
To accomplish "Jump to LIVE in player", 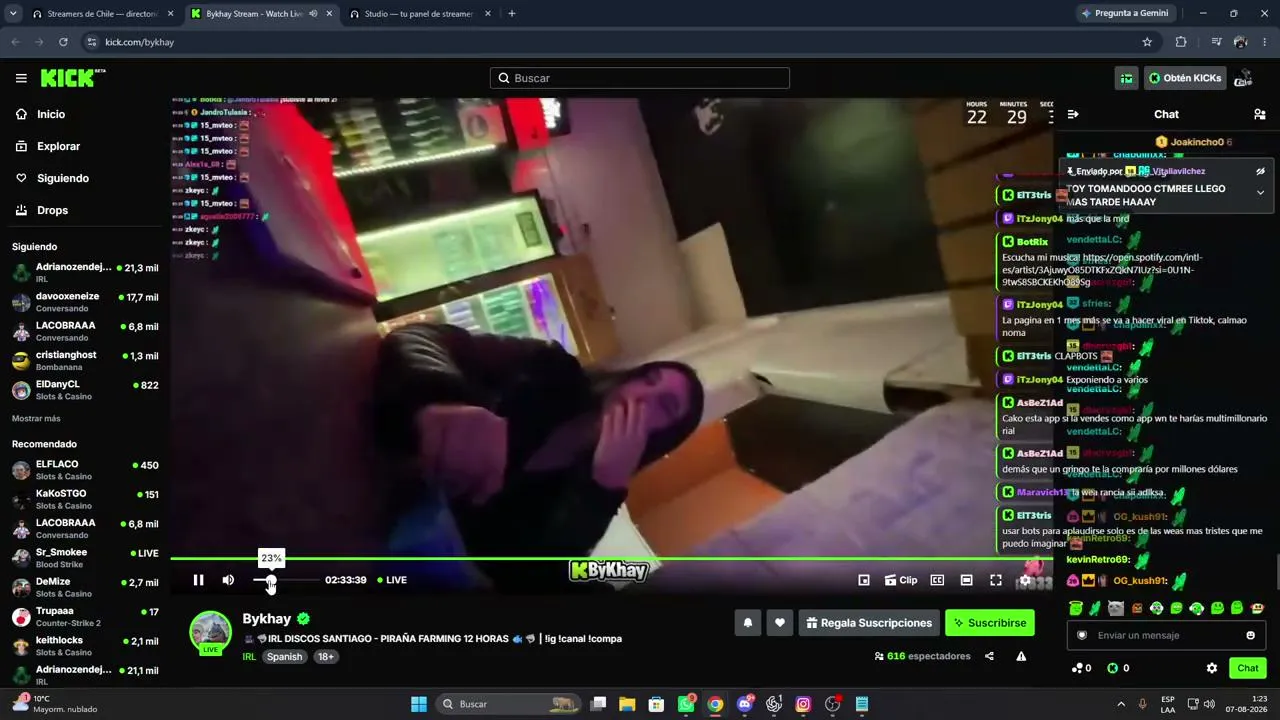I will tap(391, 580).
